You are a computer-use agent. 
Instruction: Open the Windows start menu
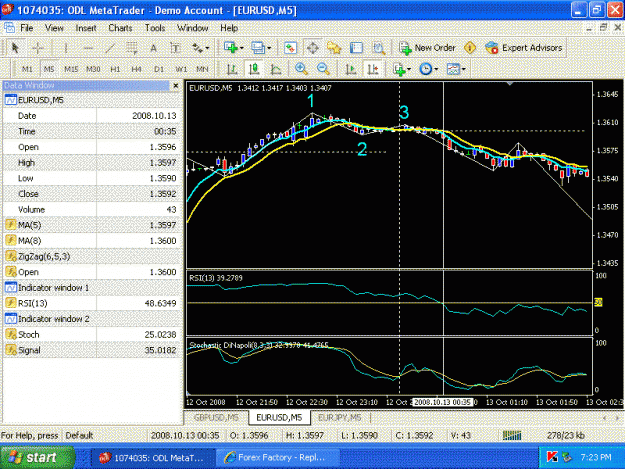(37, 458)
